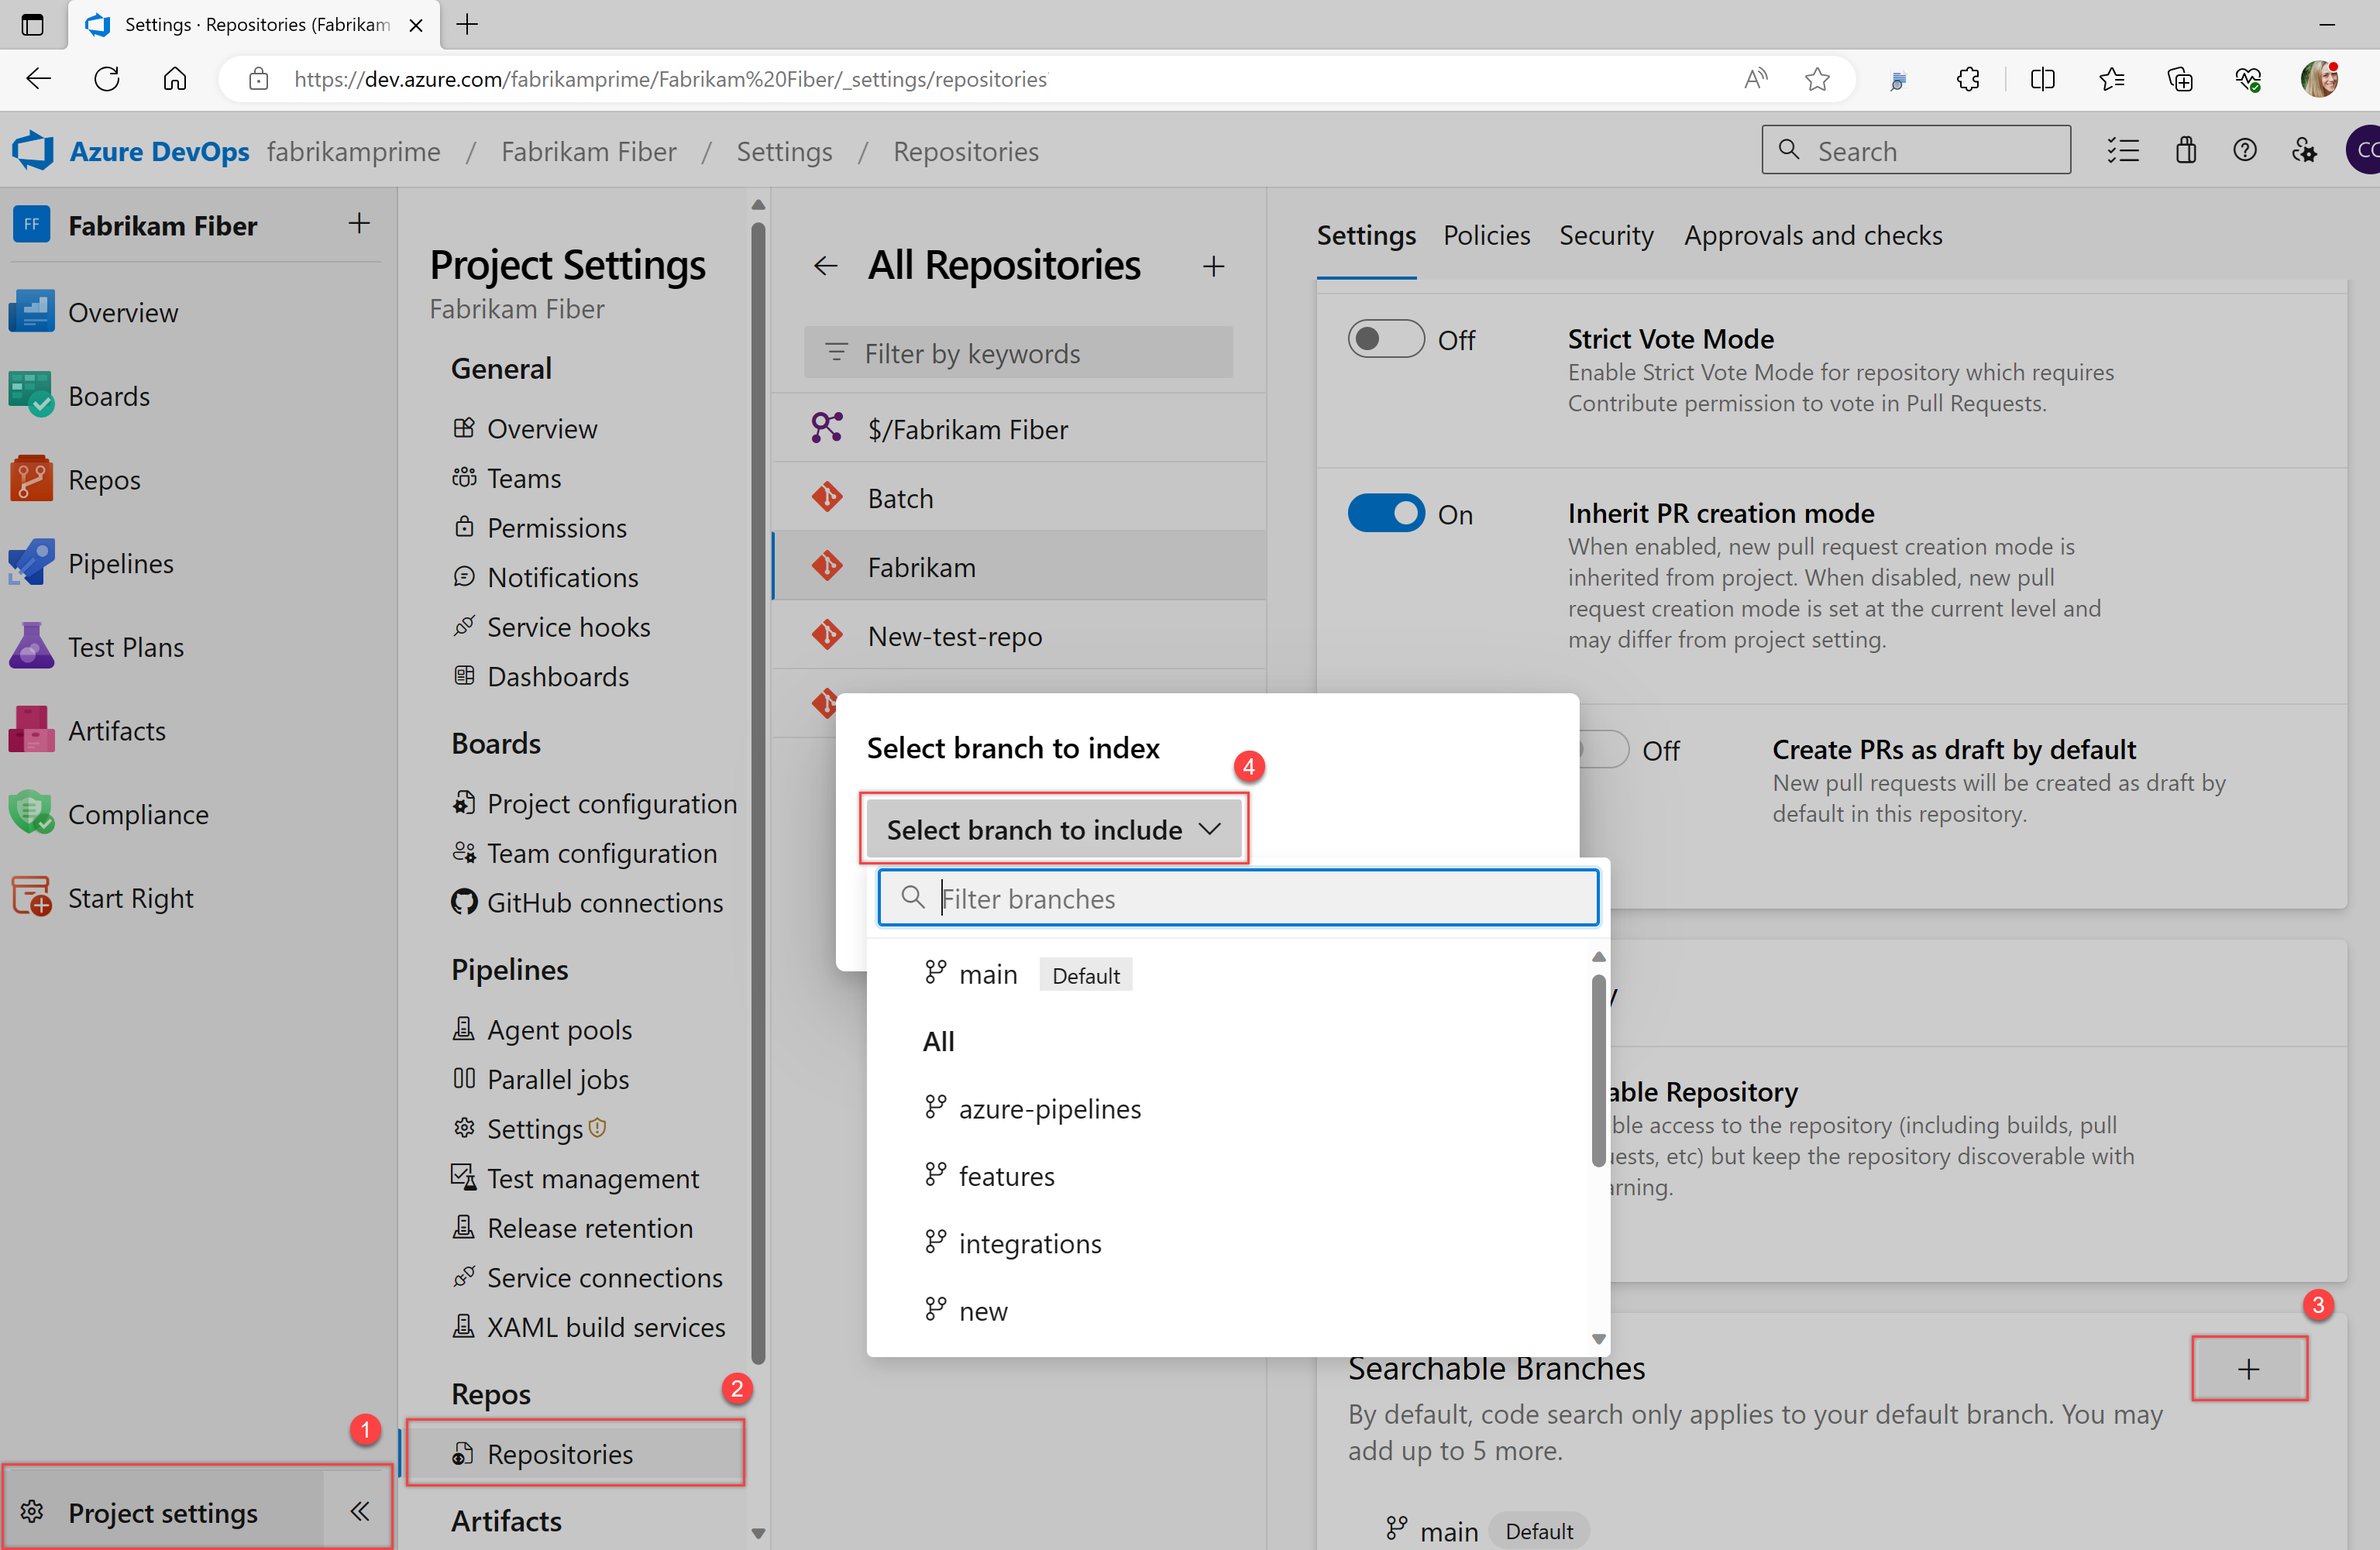This screenshot has width=2380, height=1550.
Task: Click the back arrow to exit all repositories
Action: click(826, 263)
